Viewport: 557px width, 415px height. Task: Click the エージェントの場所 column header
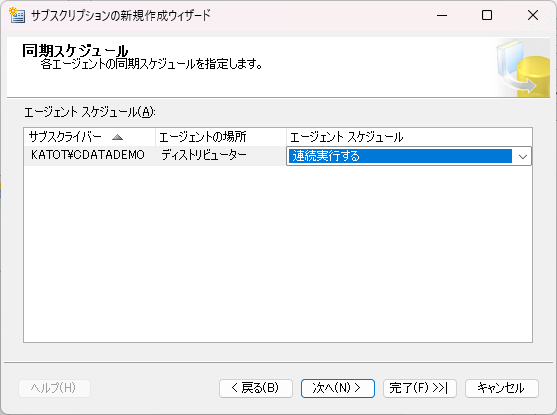(x=221, y=137)
